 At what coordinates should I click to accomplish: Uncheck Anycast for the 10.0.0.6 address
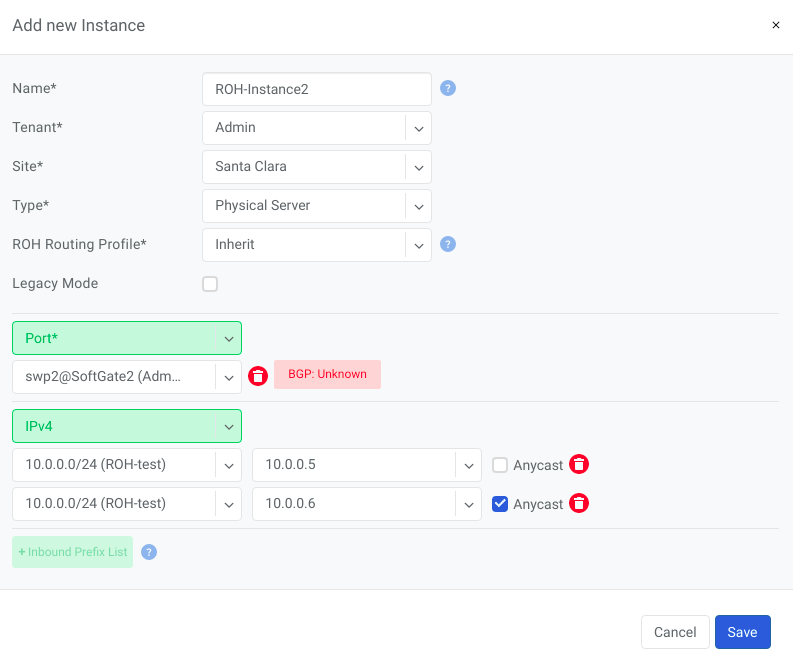(x=501, y=504)
